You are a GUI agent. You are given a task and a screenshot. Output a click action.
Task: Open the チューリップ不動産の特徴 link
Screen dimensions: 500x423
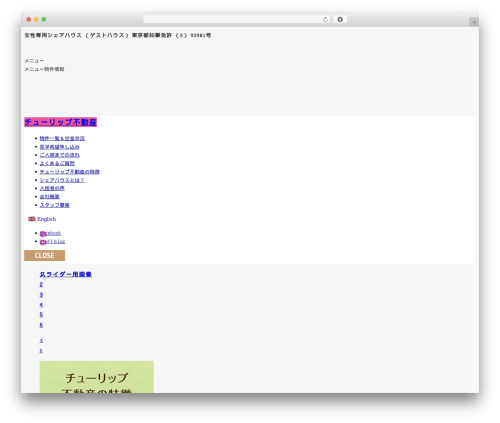tap(70, 172)
